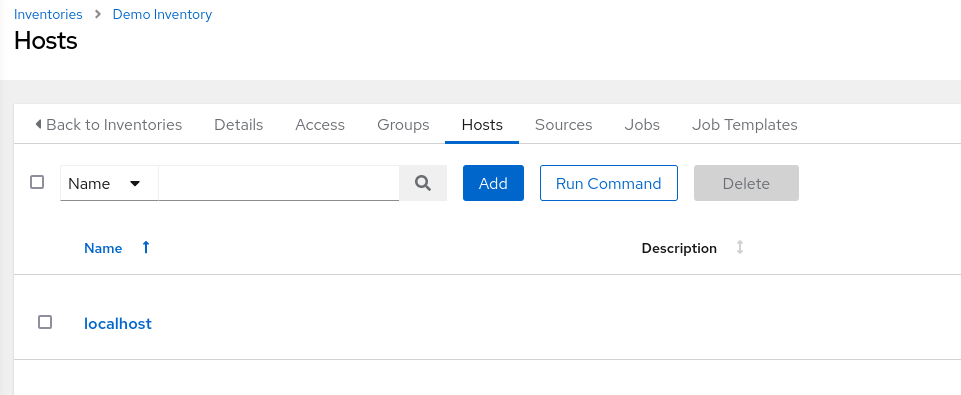
Task: Click the Run Command button
Action: pyautogui.click(x=609, y=183)
